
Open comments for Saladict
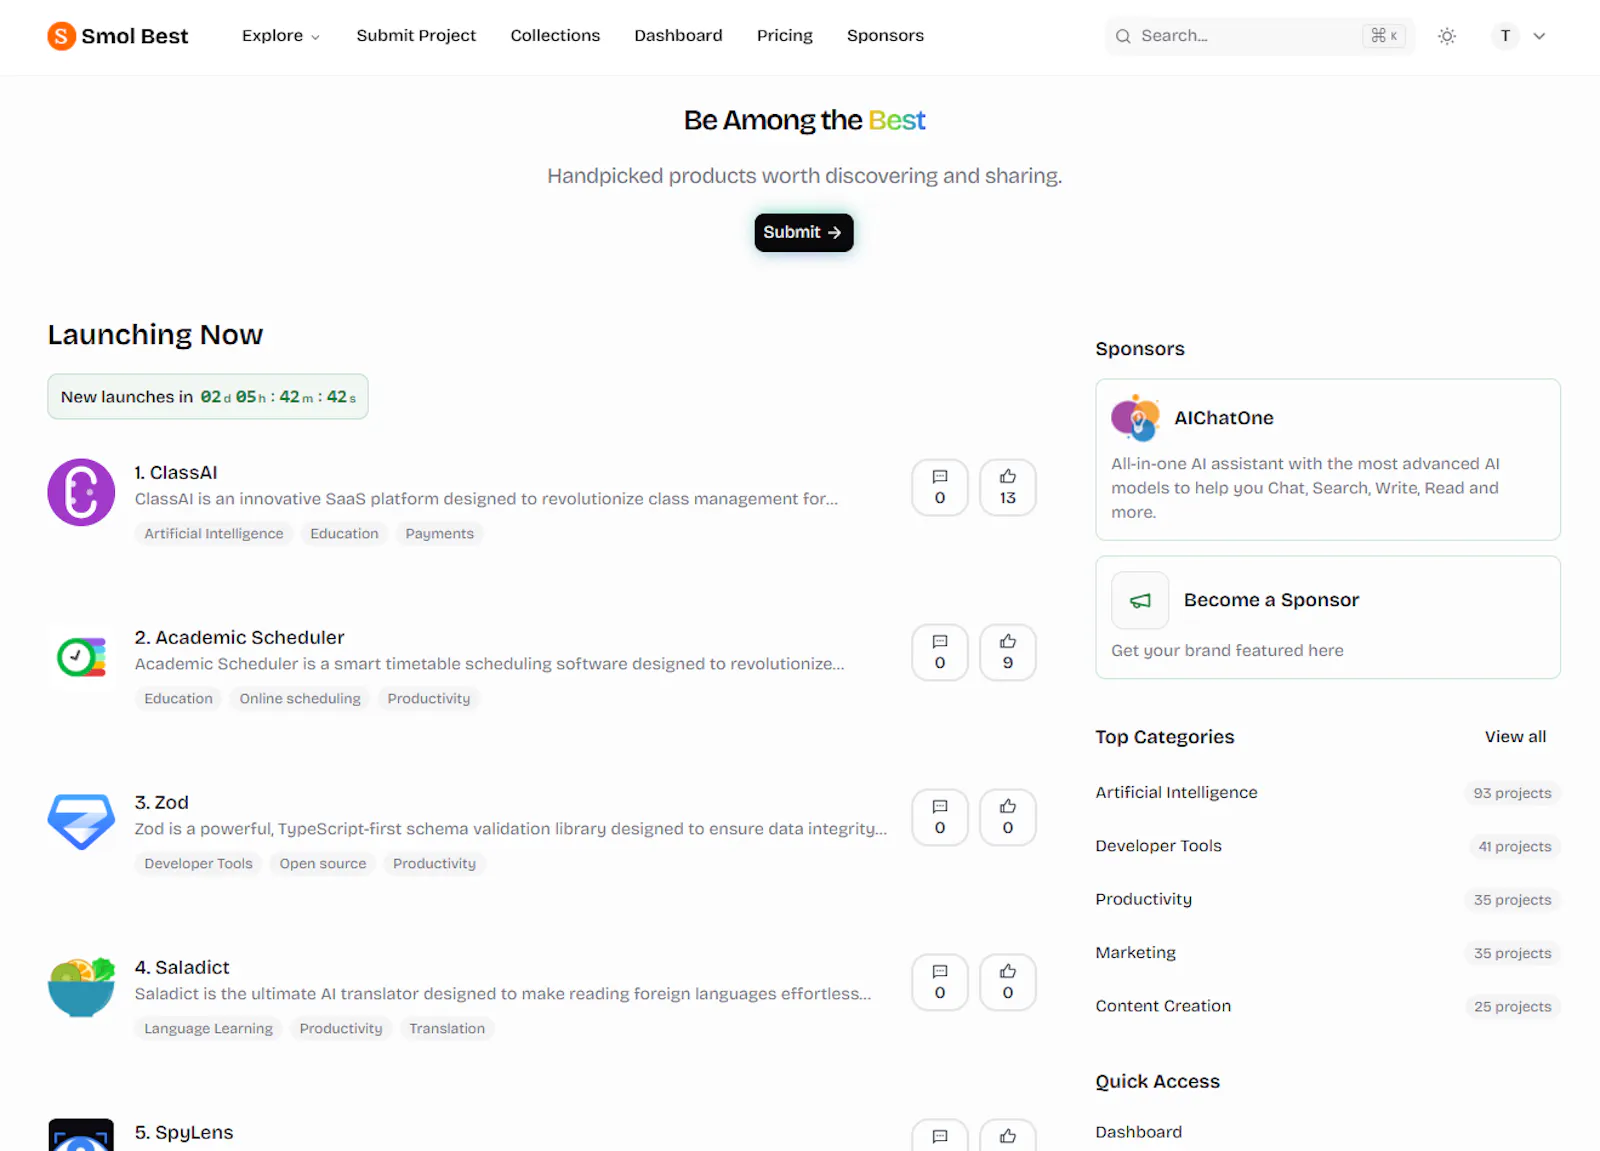click(939, 982)
